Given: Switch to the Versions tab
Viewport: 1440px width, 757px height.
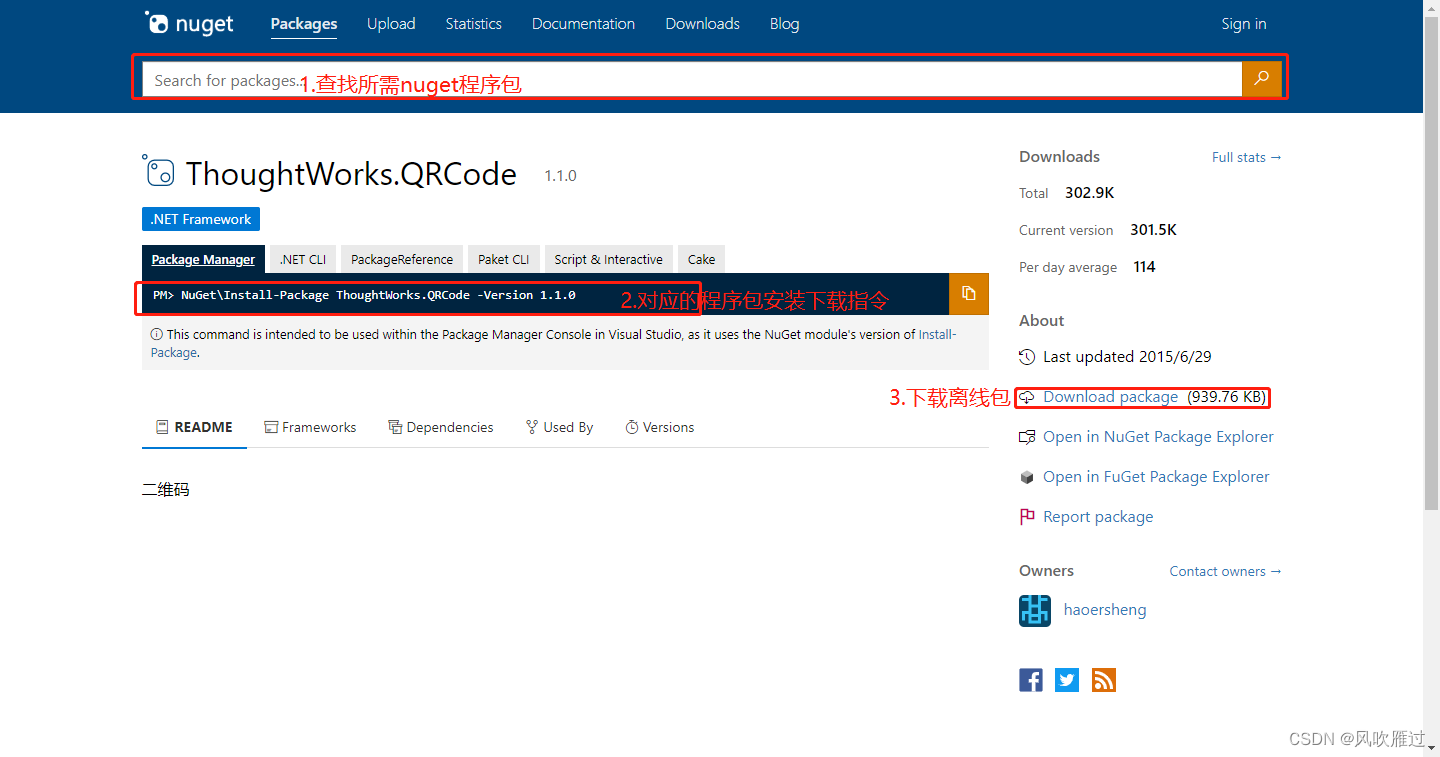Looking at the screenshot, I should click(659, 427).
